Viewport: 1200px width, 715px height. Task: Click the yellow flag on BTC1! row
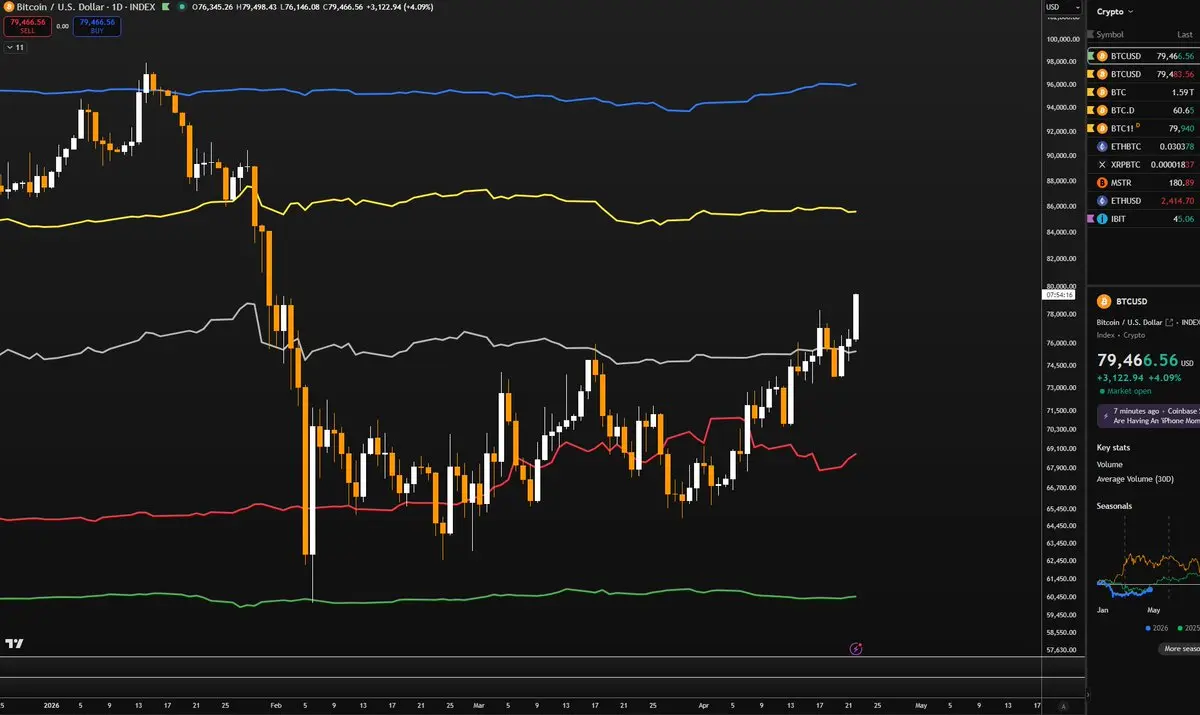pos(1090,128)
